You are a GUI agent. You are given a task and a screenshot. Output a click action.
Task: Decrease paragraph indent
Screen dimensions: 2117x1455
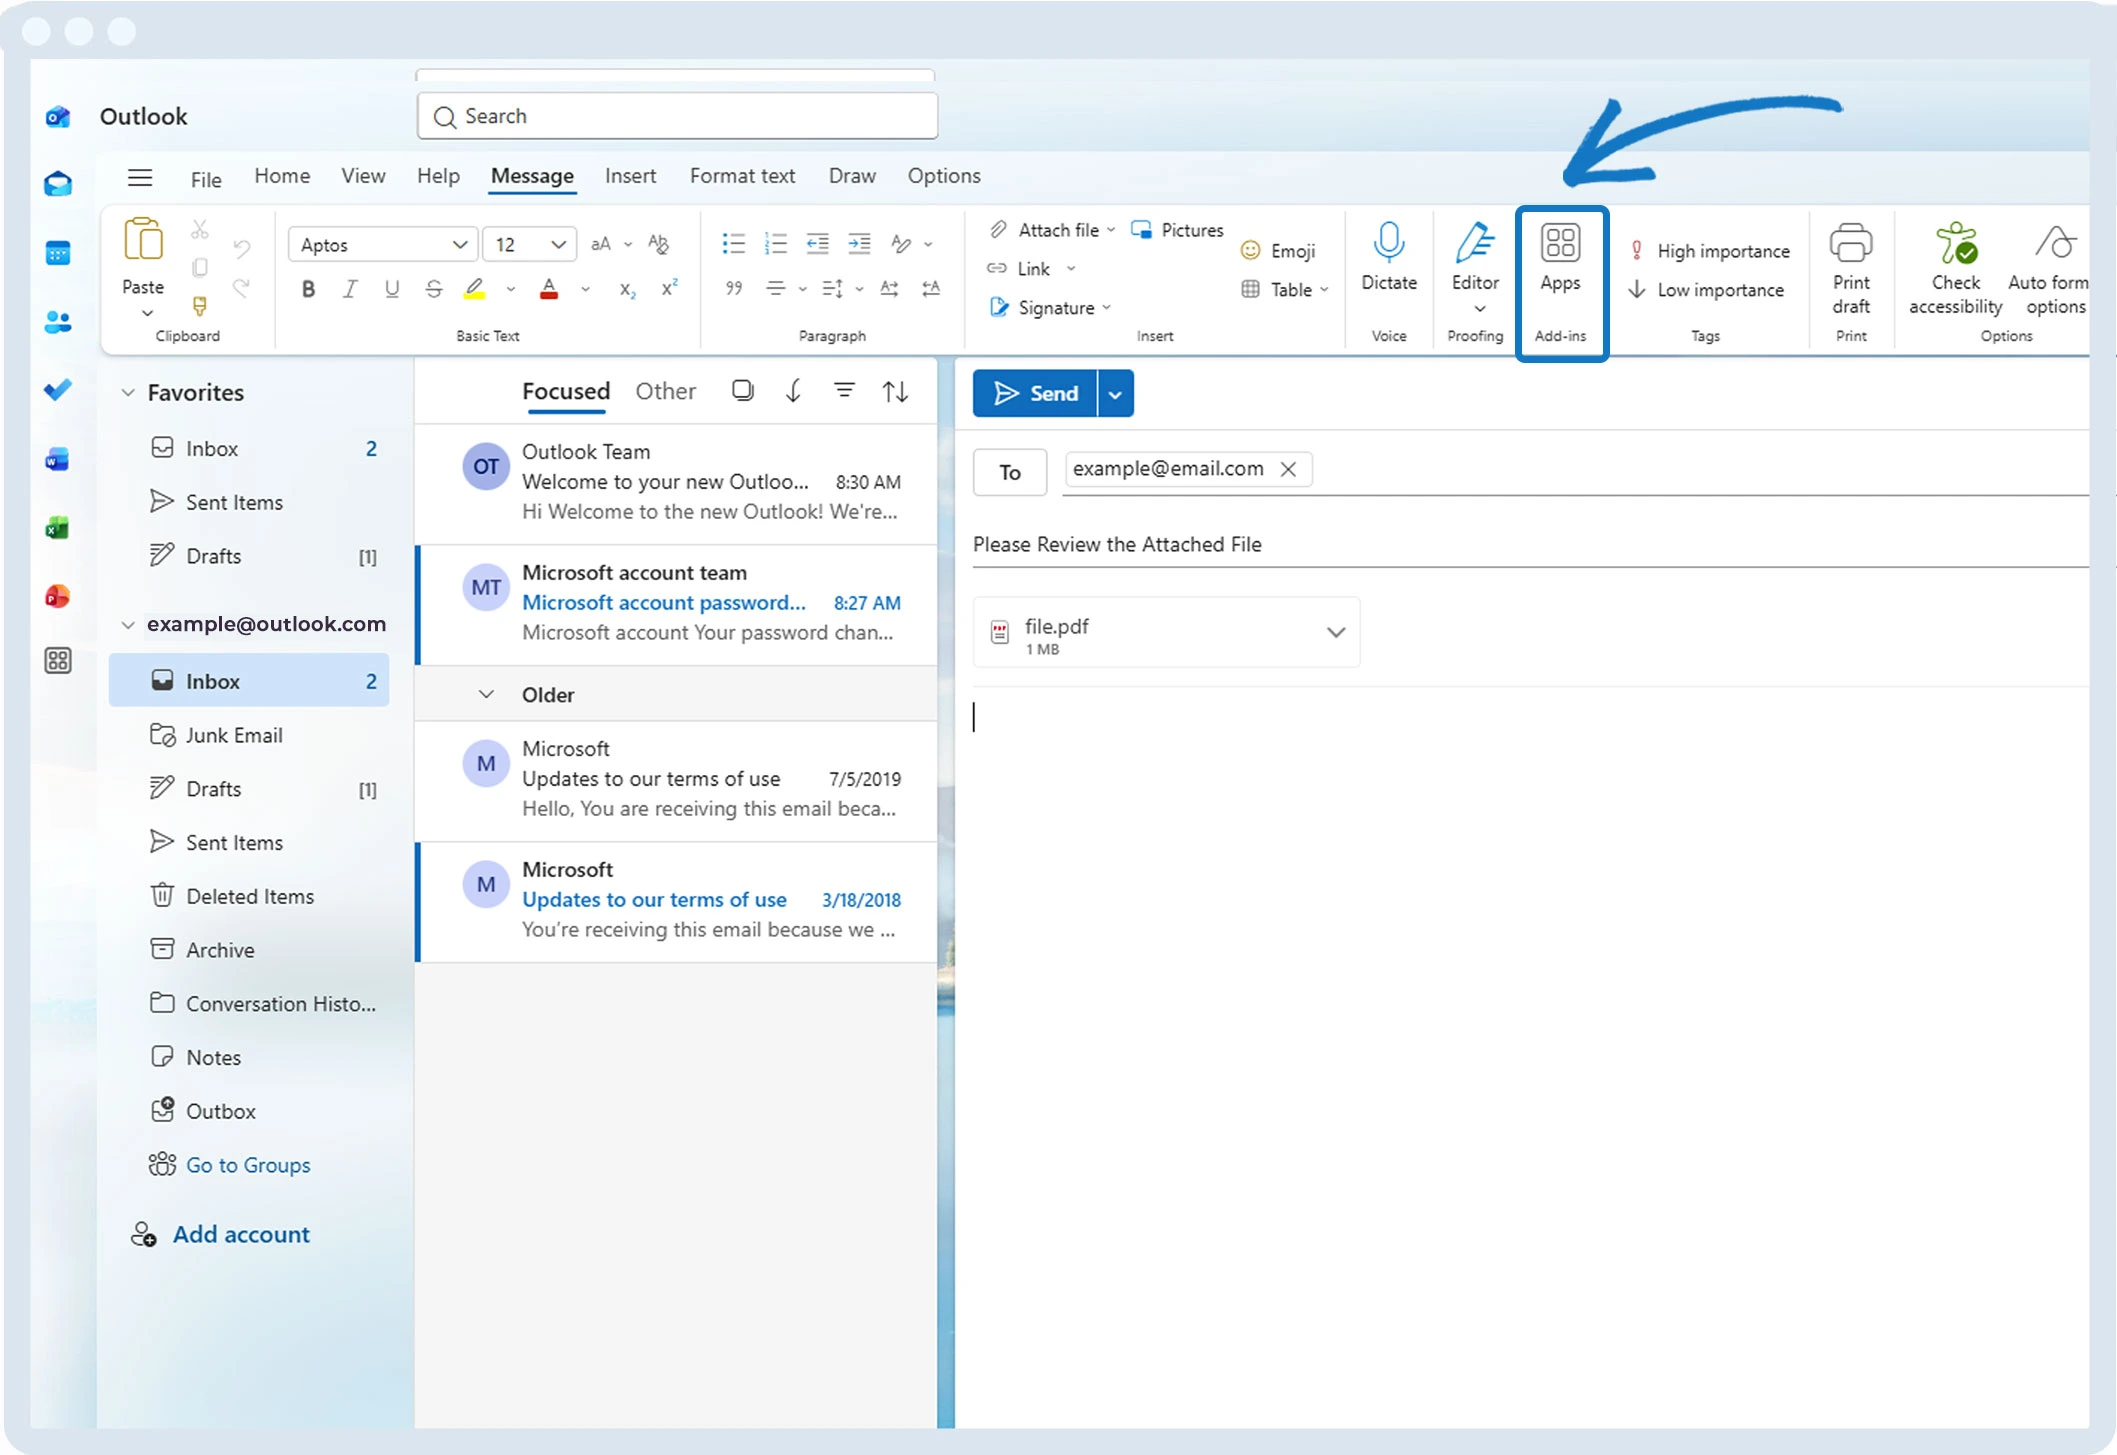[818, 243]
